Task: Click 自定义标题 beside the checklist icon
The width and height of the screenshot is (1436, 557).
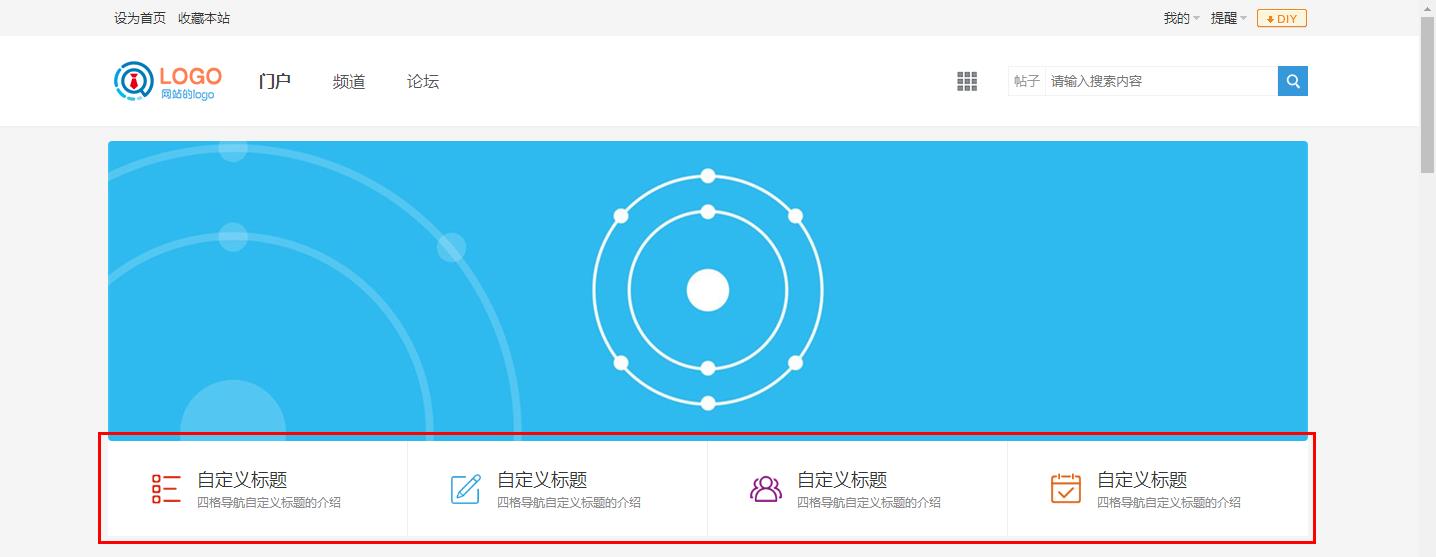Action: click(x=242, y=480)
